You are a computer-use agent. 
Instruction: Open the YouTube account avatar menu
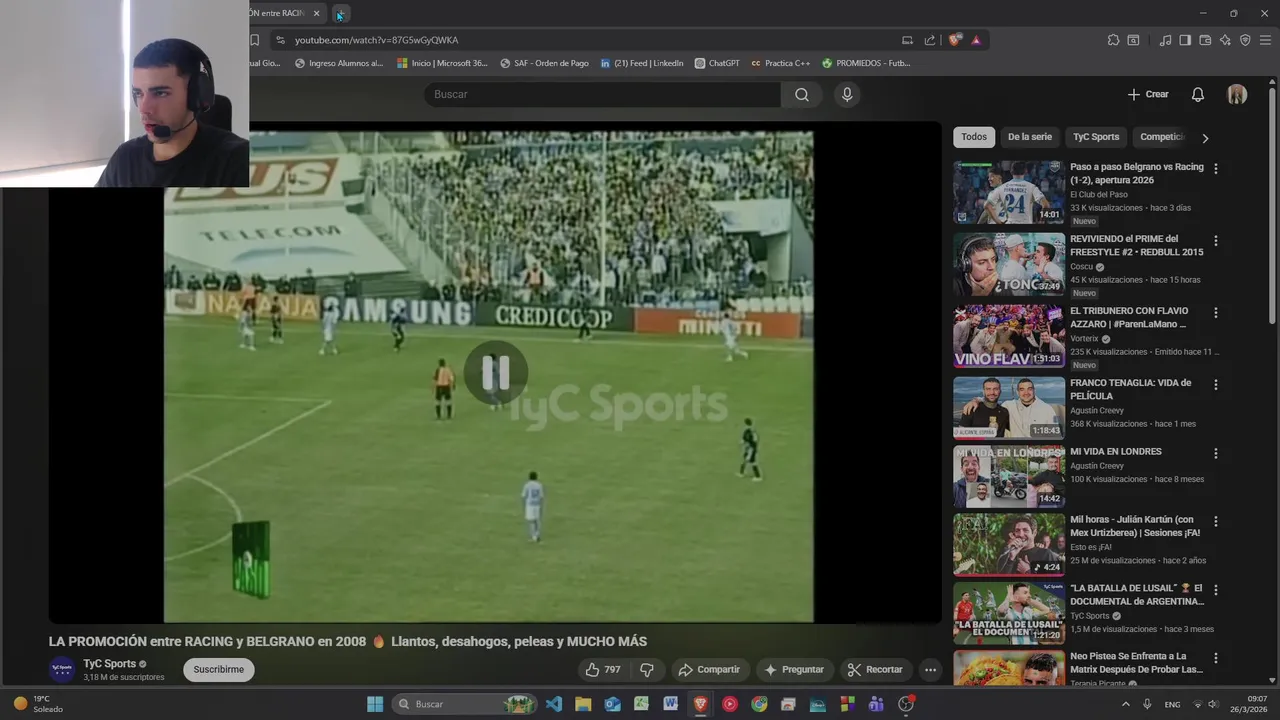coord(1237,94)
